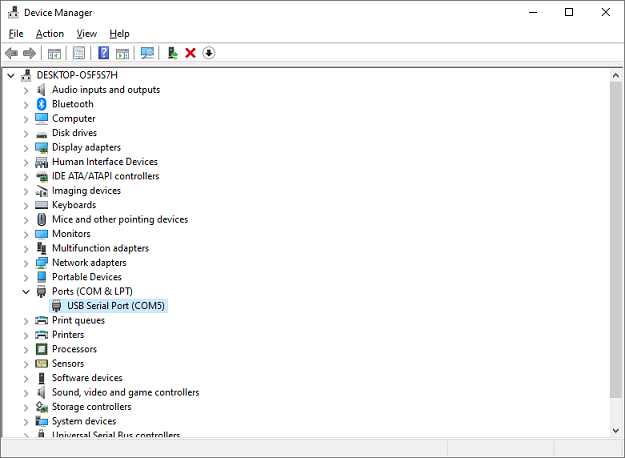Click the Properties toolbar icon
625x458 pixels.
click(79, 53)
